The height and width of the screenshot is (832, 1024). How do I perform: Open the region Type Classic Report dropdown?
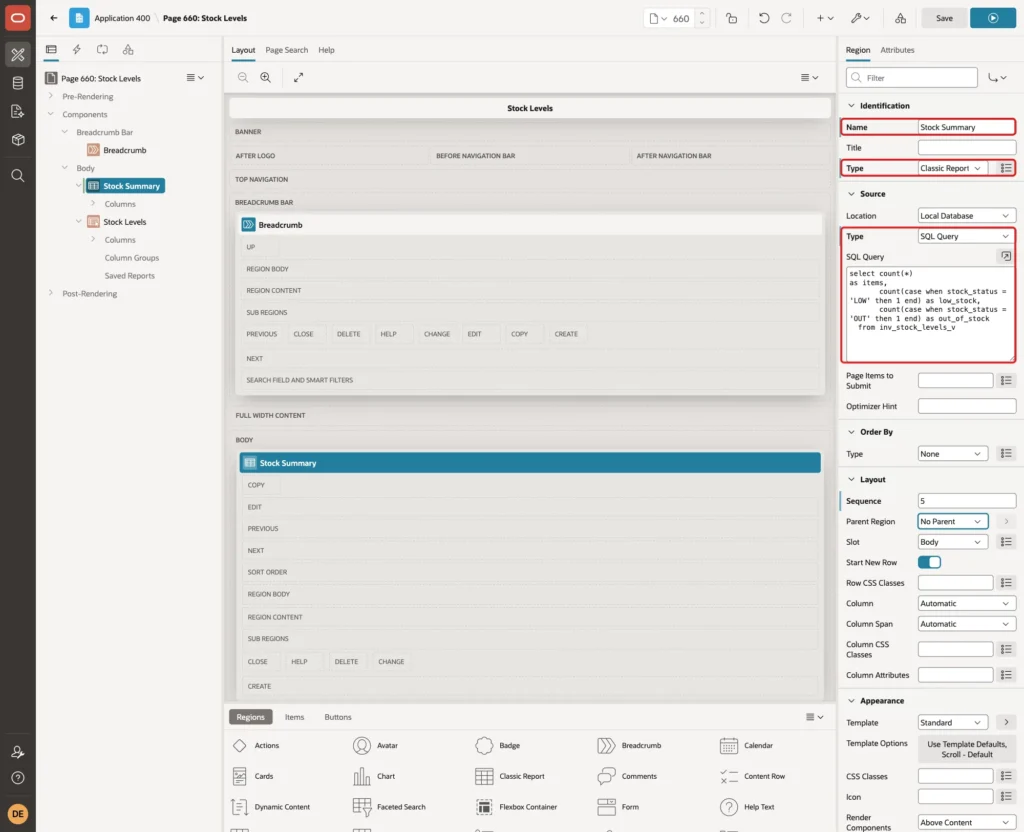coord(952,168)
